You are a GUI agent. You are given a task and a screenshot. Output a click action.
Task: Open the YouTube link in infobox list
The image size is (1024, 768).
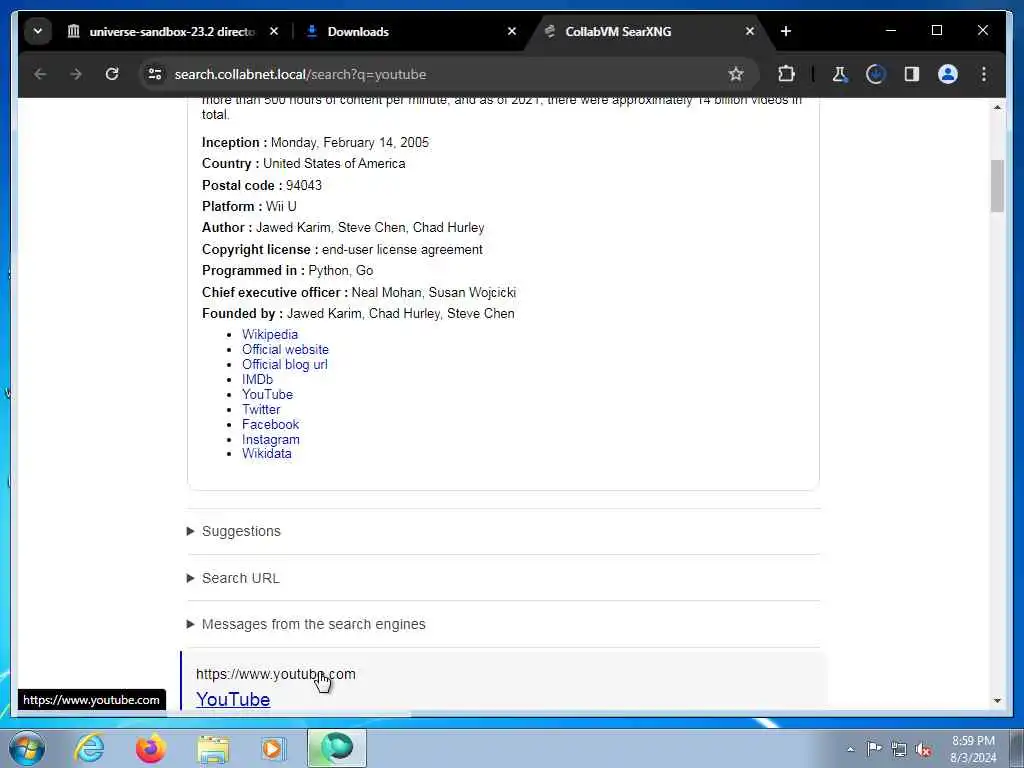click(267, 394)
